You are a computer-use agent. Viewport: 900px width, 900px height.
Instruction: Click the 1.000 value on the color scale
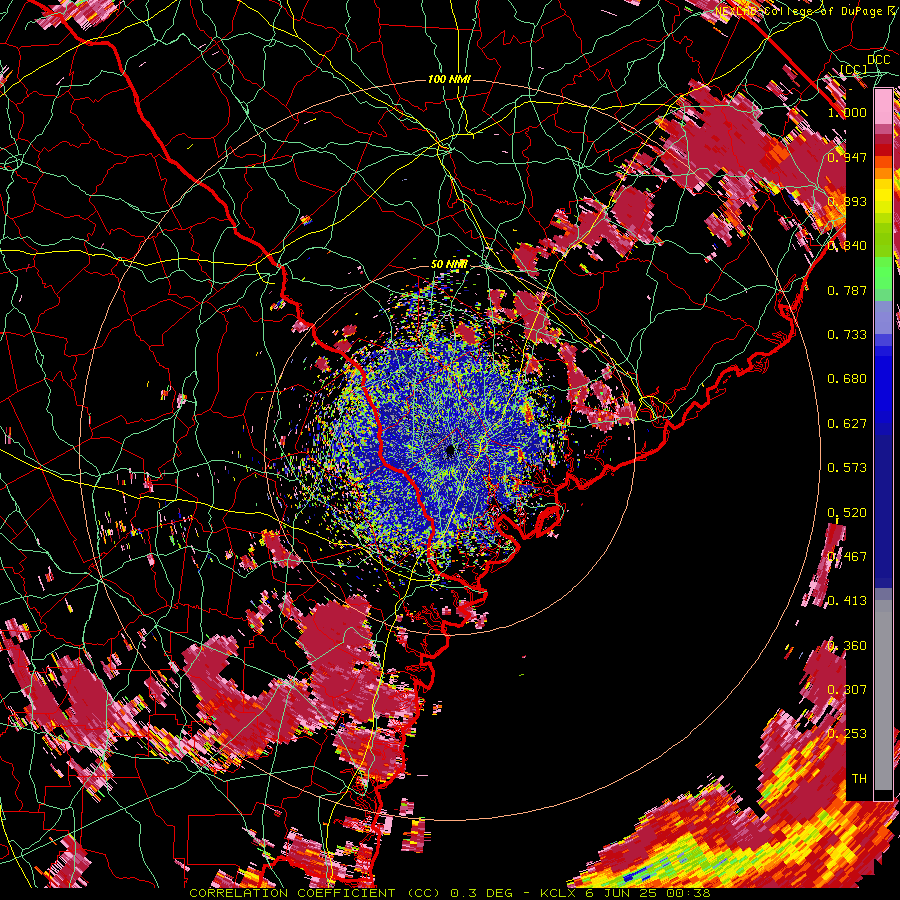[847, 112]
